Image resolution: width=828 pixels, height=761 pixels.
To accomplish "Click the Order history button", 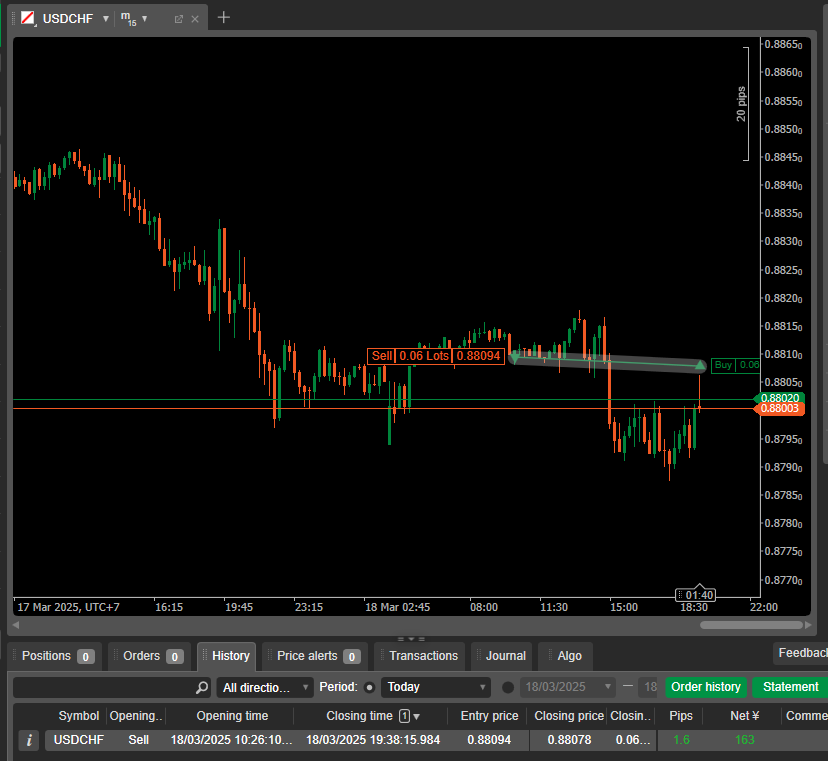I will [x=706, y=687].
